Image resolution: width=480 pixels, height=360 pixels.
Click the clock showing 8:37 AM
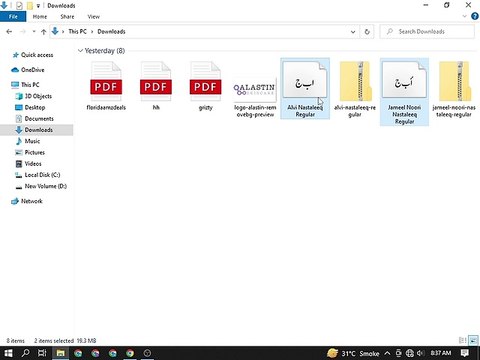441,353
